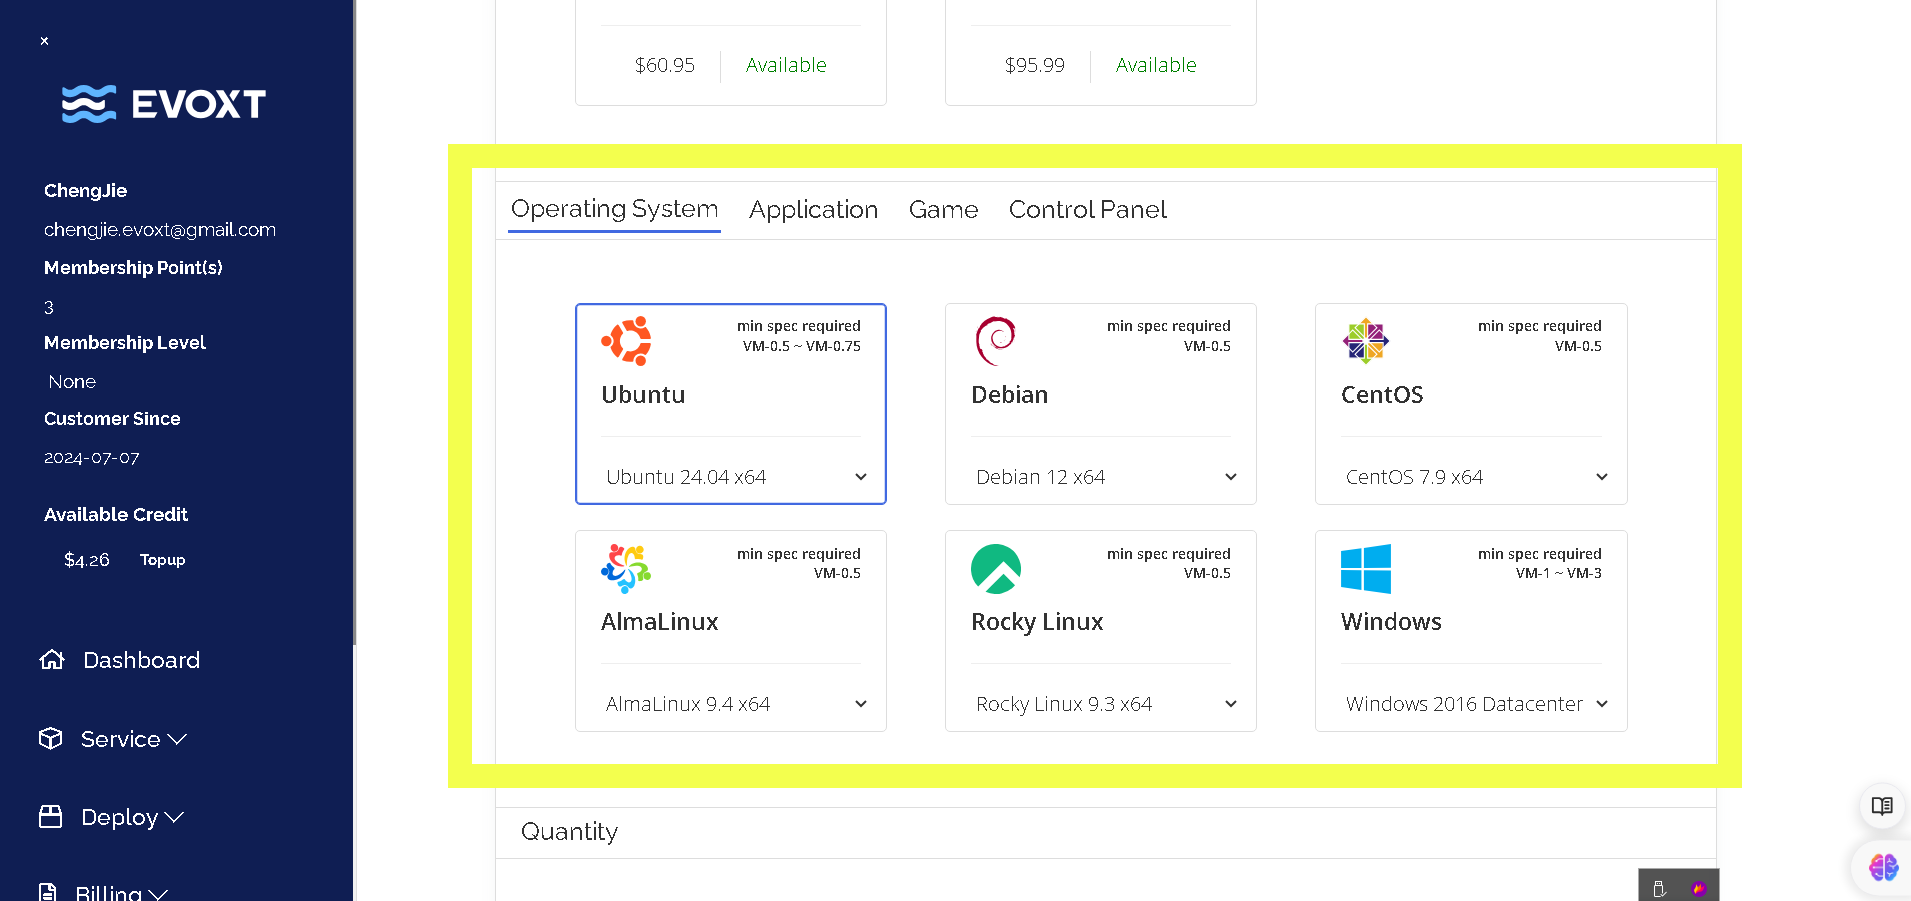Viewport: 1911px width, 901px height.
Task: Select the Windows card title
Action: point(1391,622)
